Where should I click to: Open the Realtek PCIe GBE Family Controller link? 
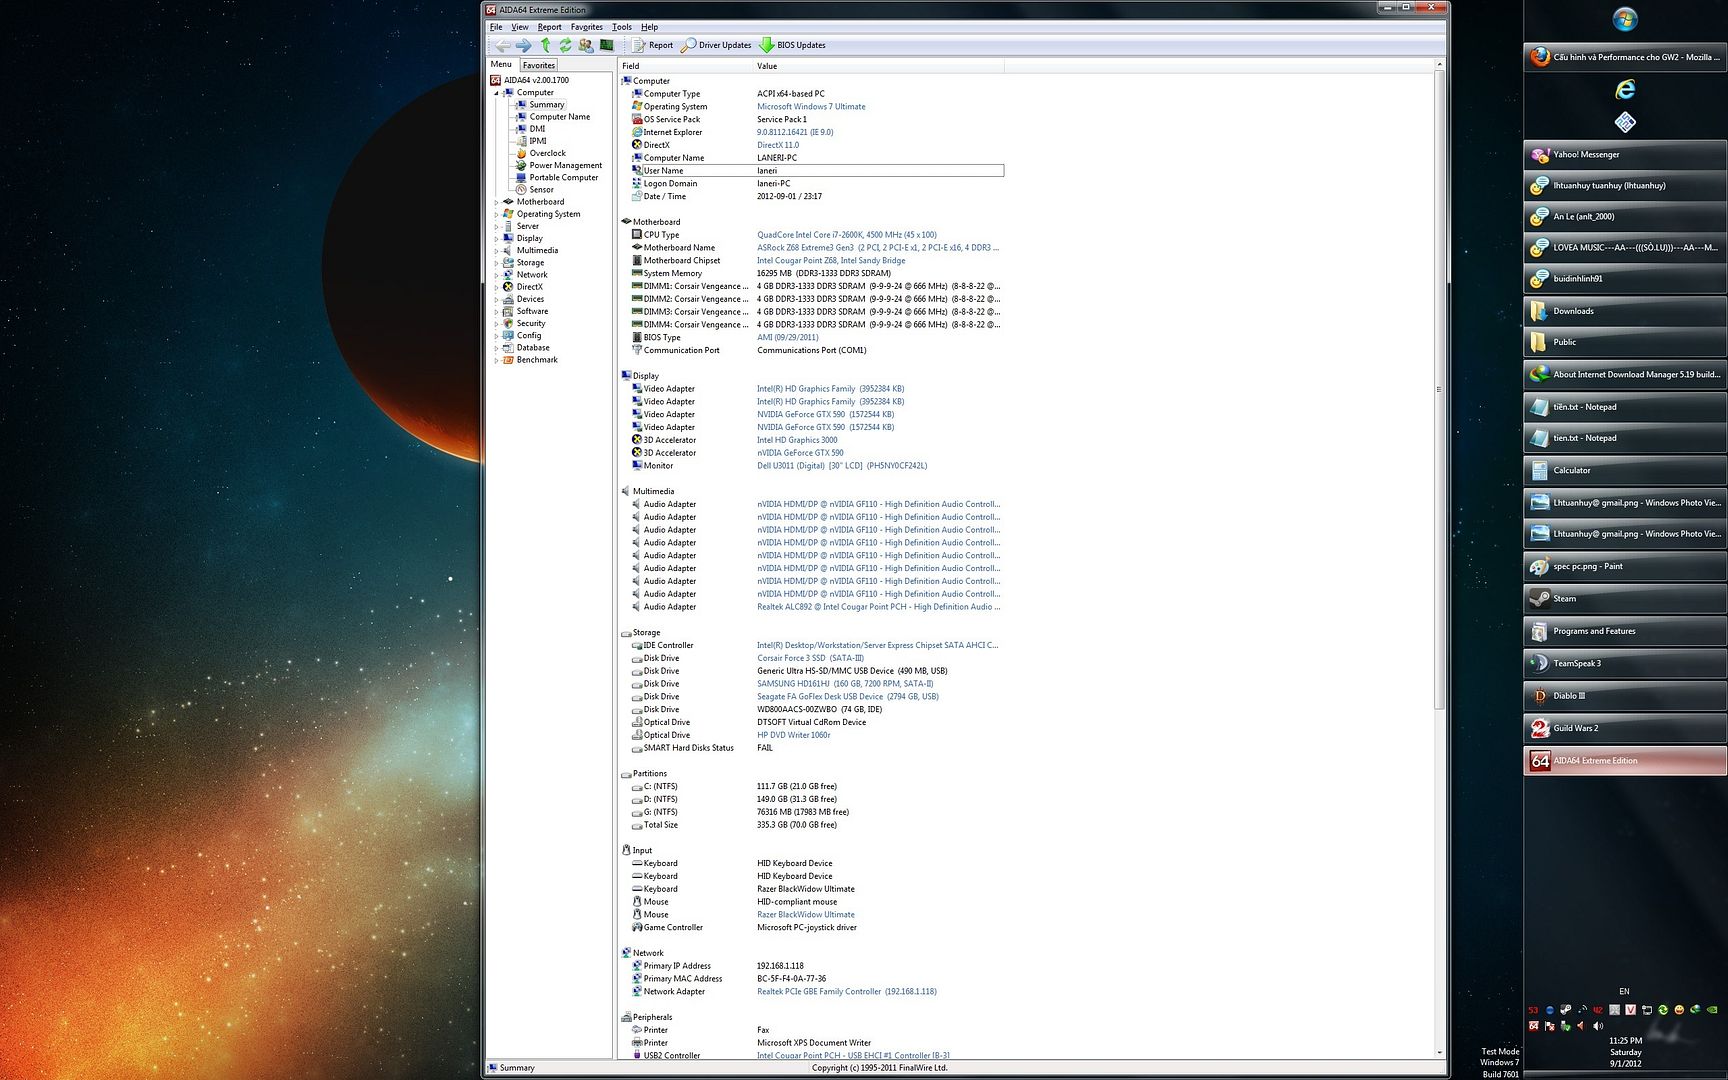tap(846, 992)
